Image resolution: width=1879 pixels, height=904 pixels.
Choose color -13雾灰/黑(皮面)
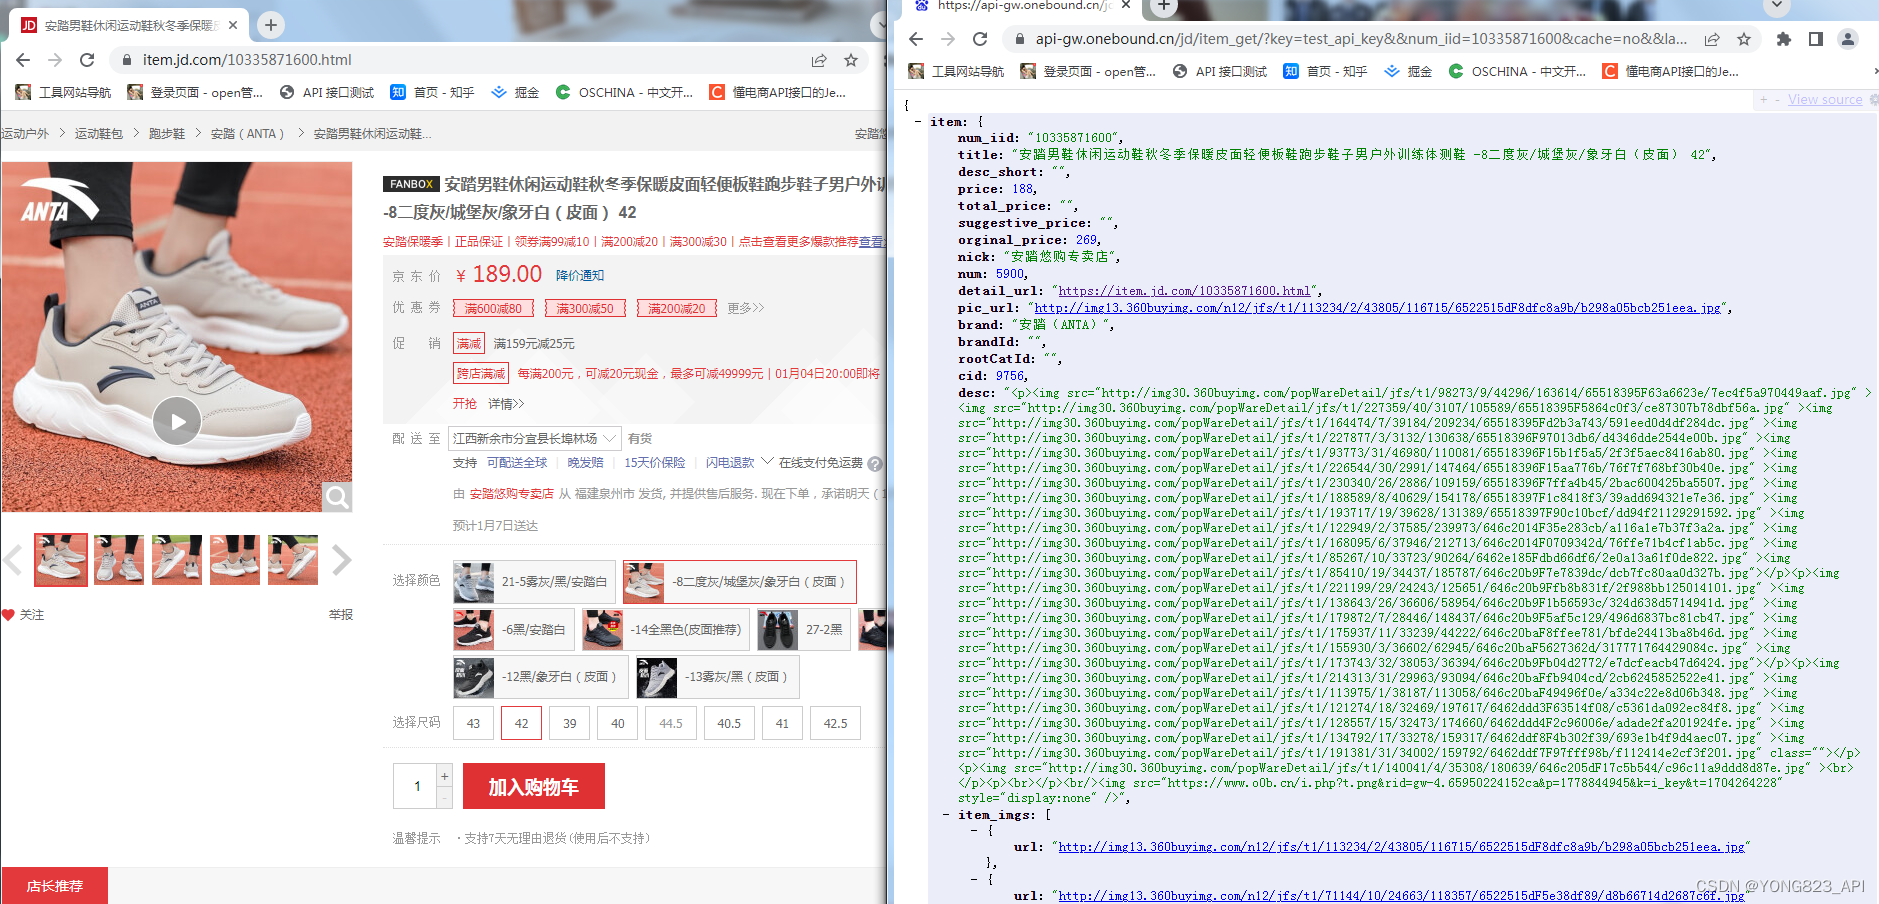[717, 677]
